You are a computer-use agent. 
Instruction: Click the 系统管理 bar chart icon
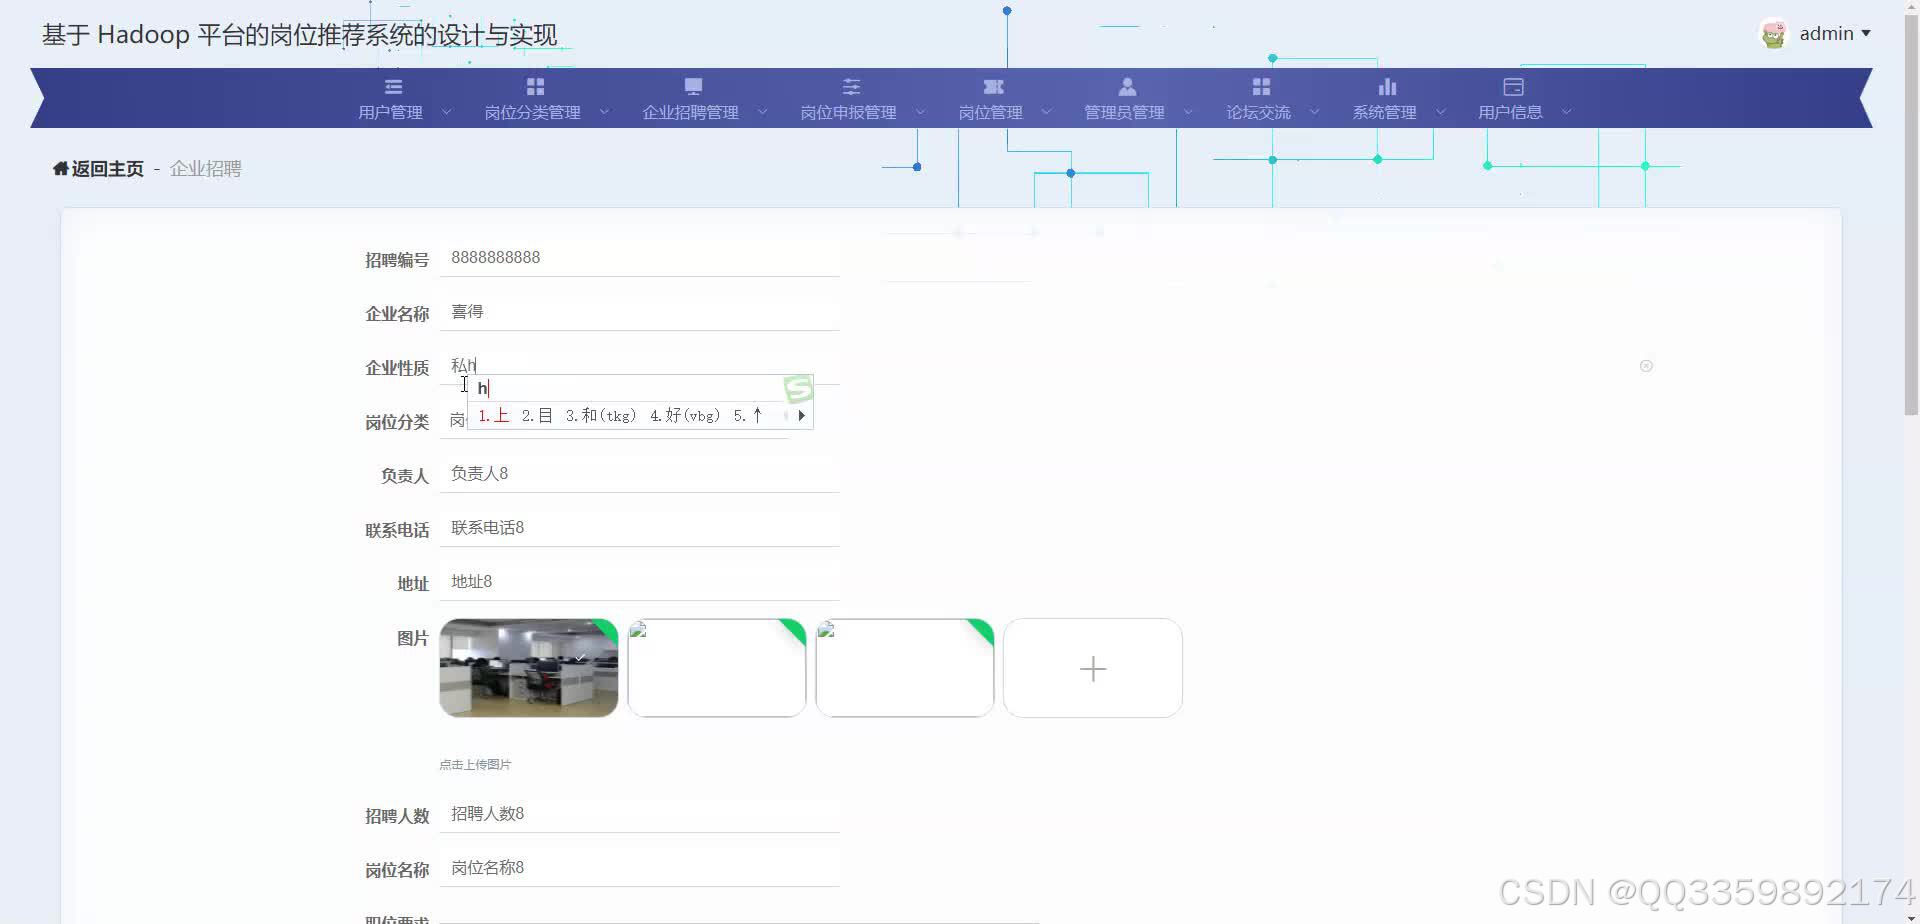1387,87
